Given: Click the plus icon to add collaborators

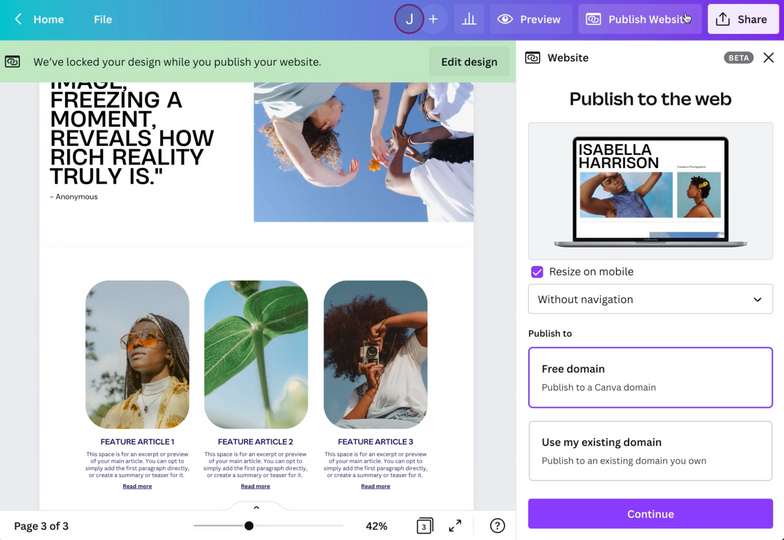Looking at the screenshot, I should (x=433, y=19).
